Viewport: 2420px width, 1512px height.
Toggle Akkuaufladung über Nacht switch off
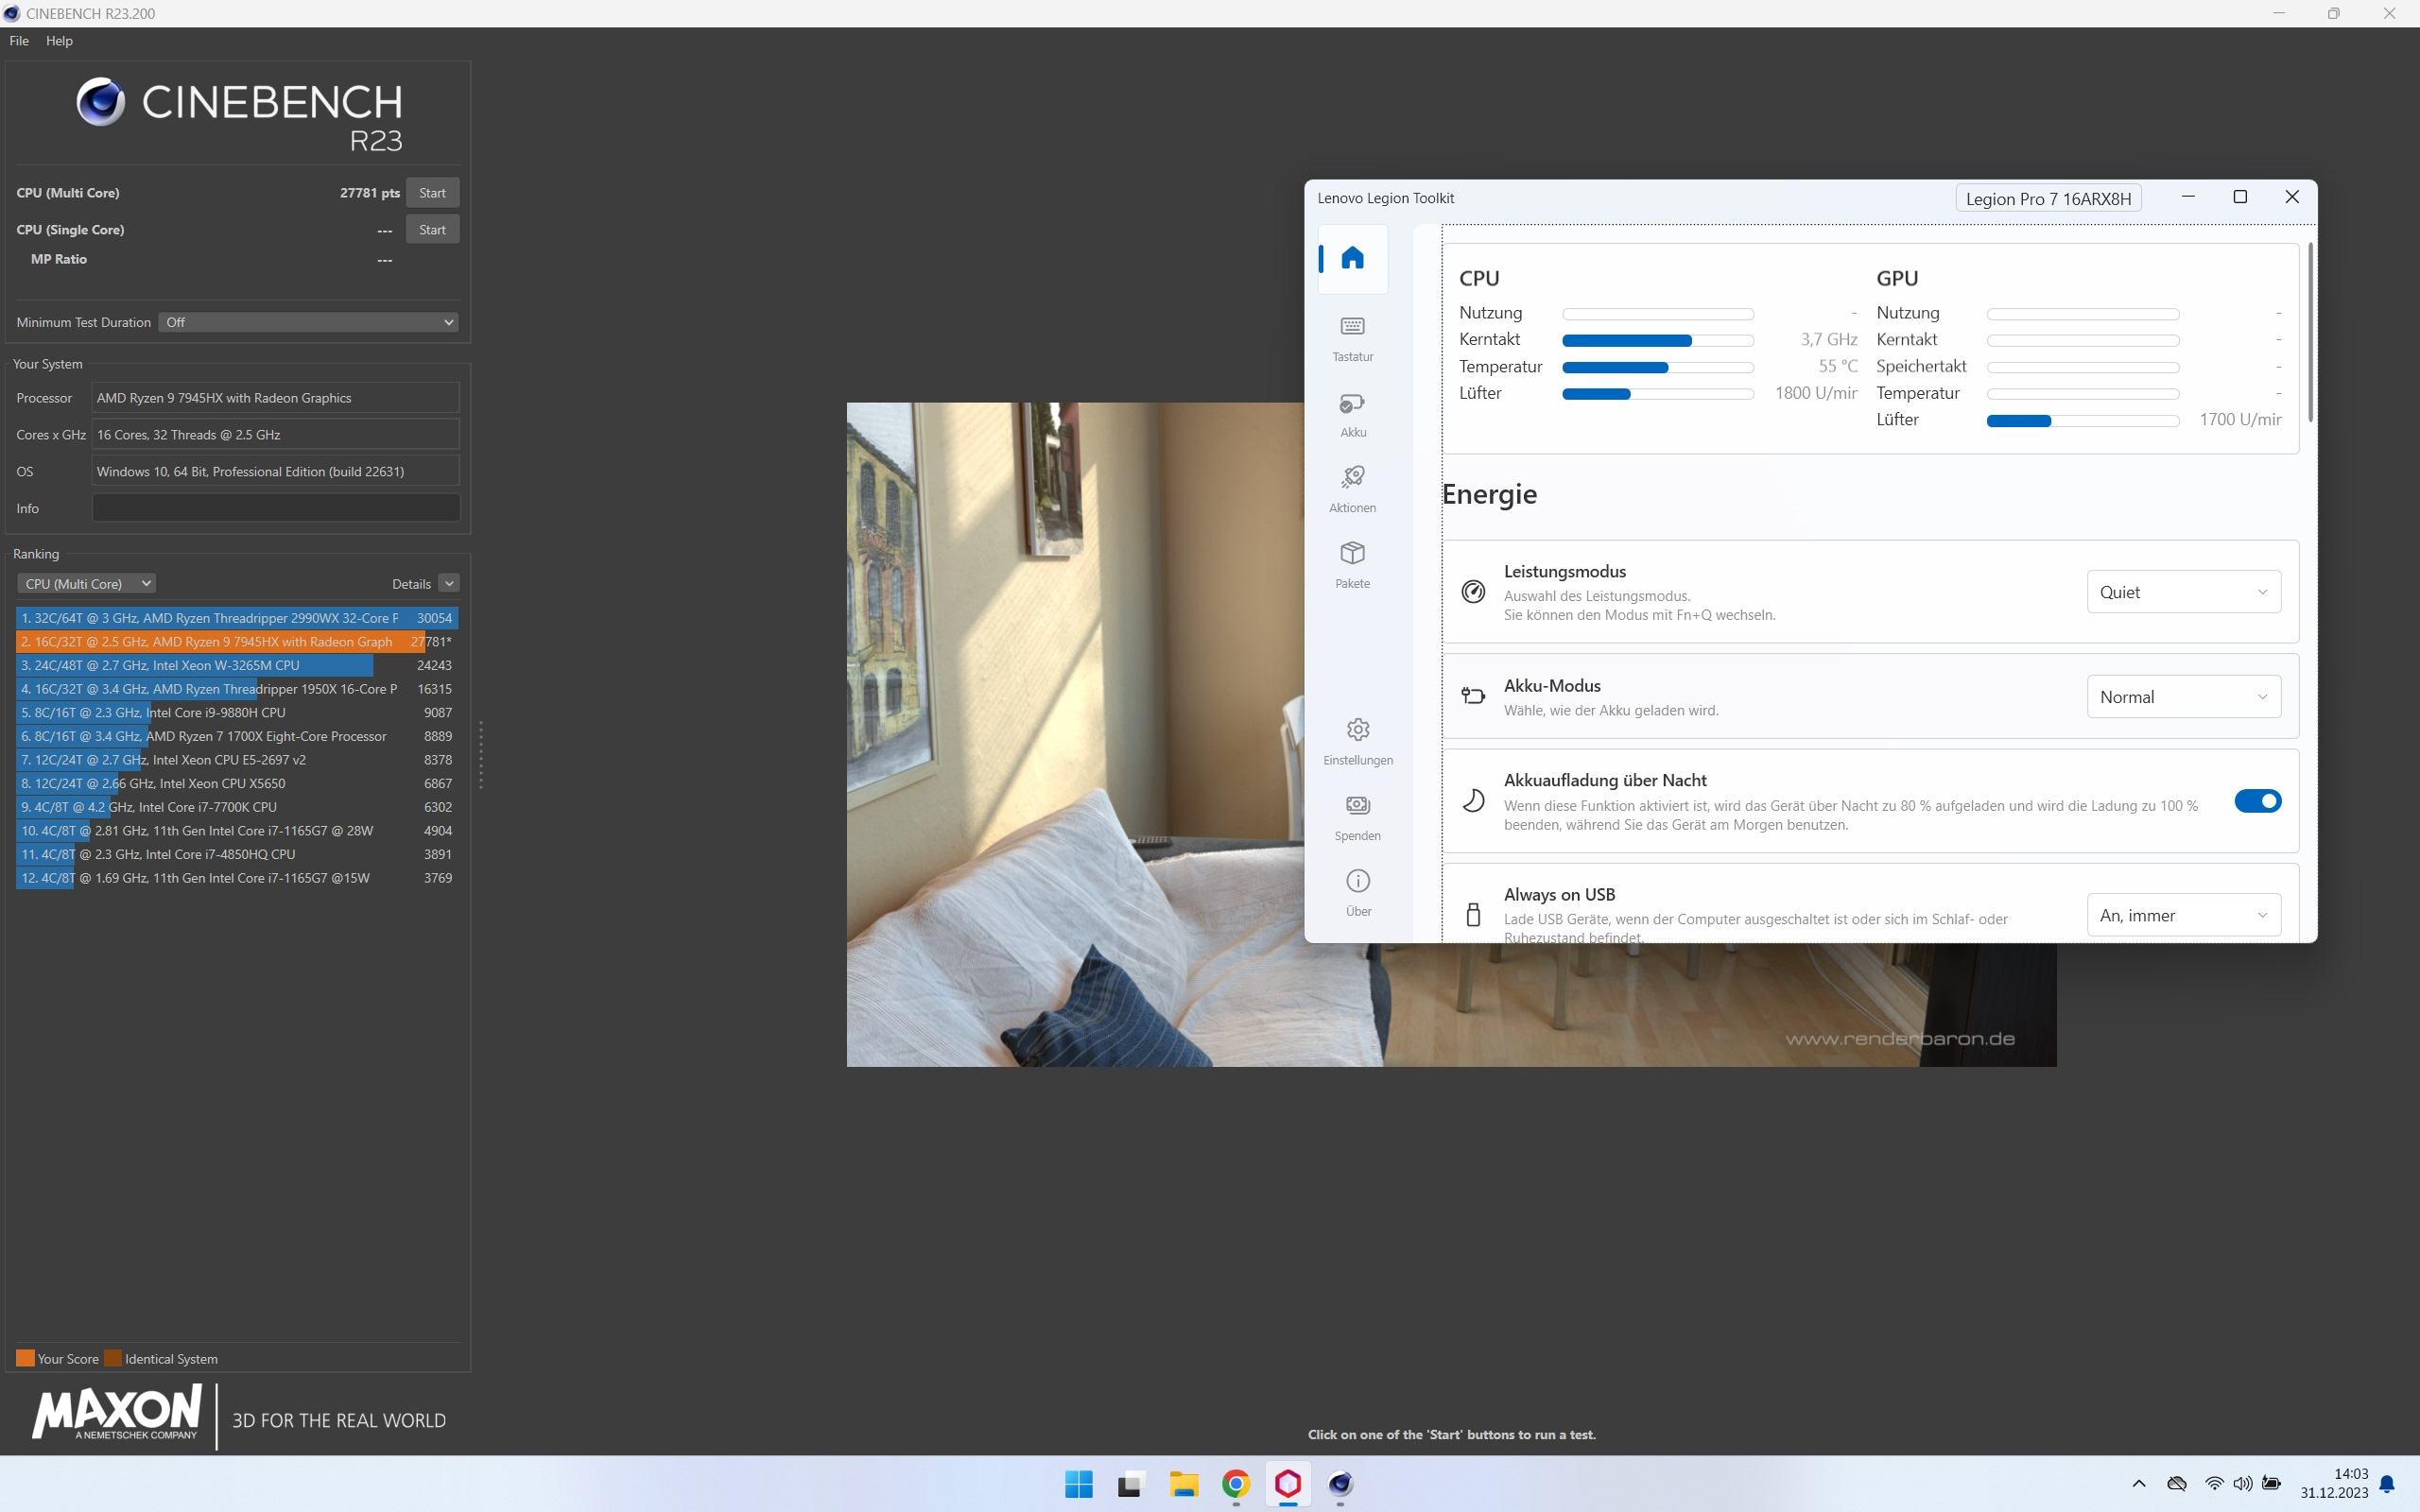pos(2257,801)
